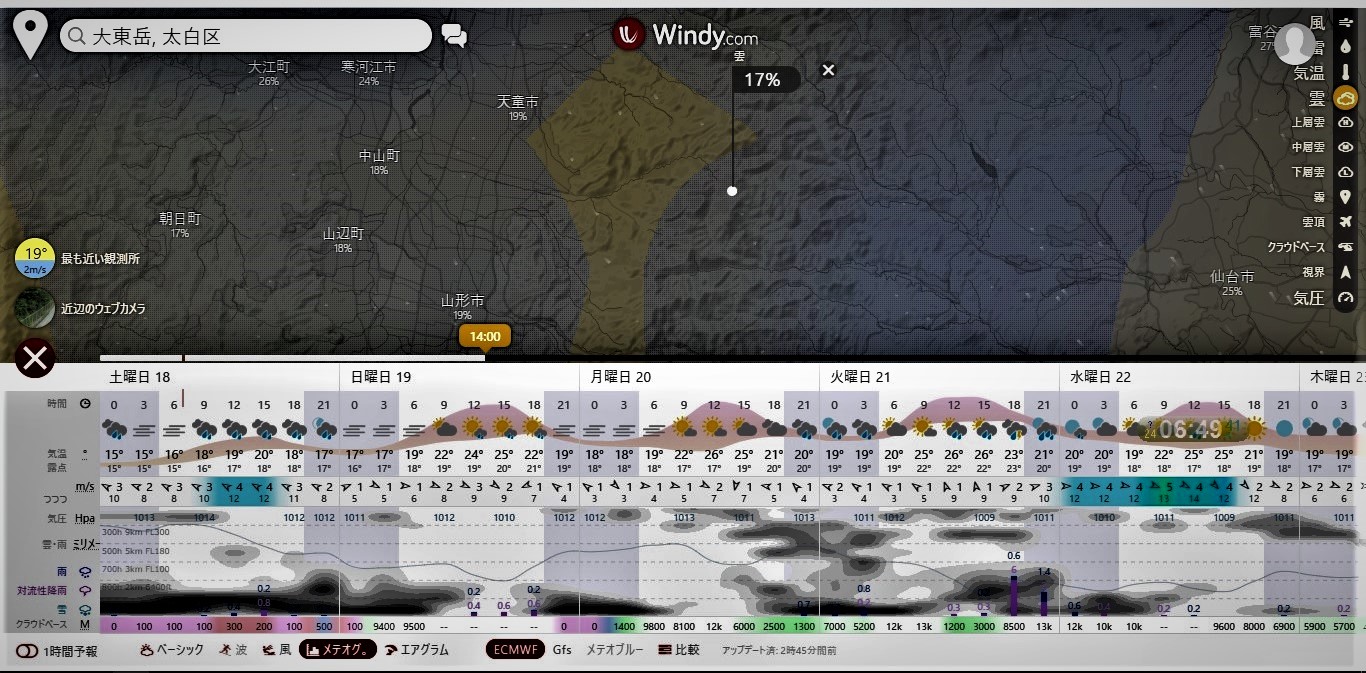Switch forecast model to Gfs

(562, 649)
